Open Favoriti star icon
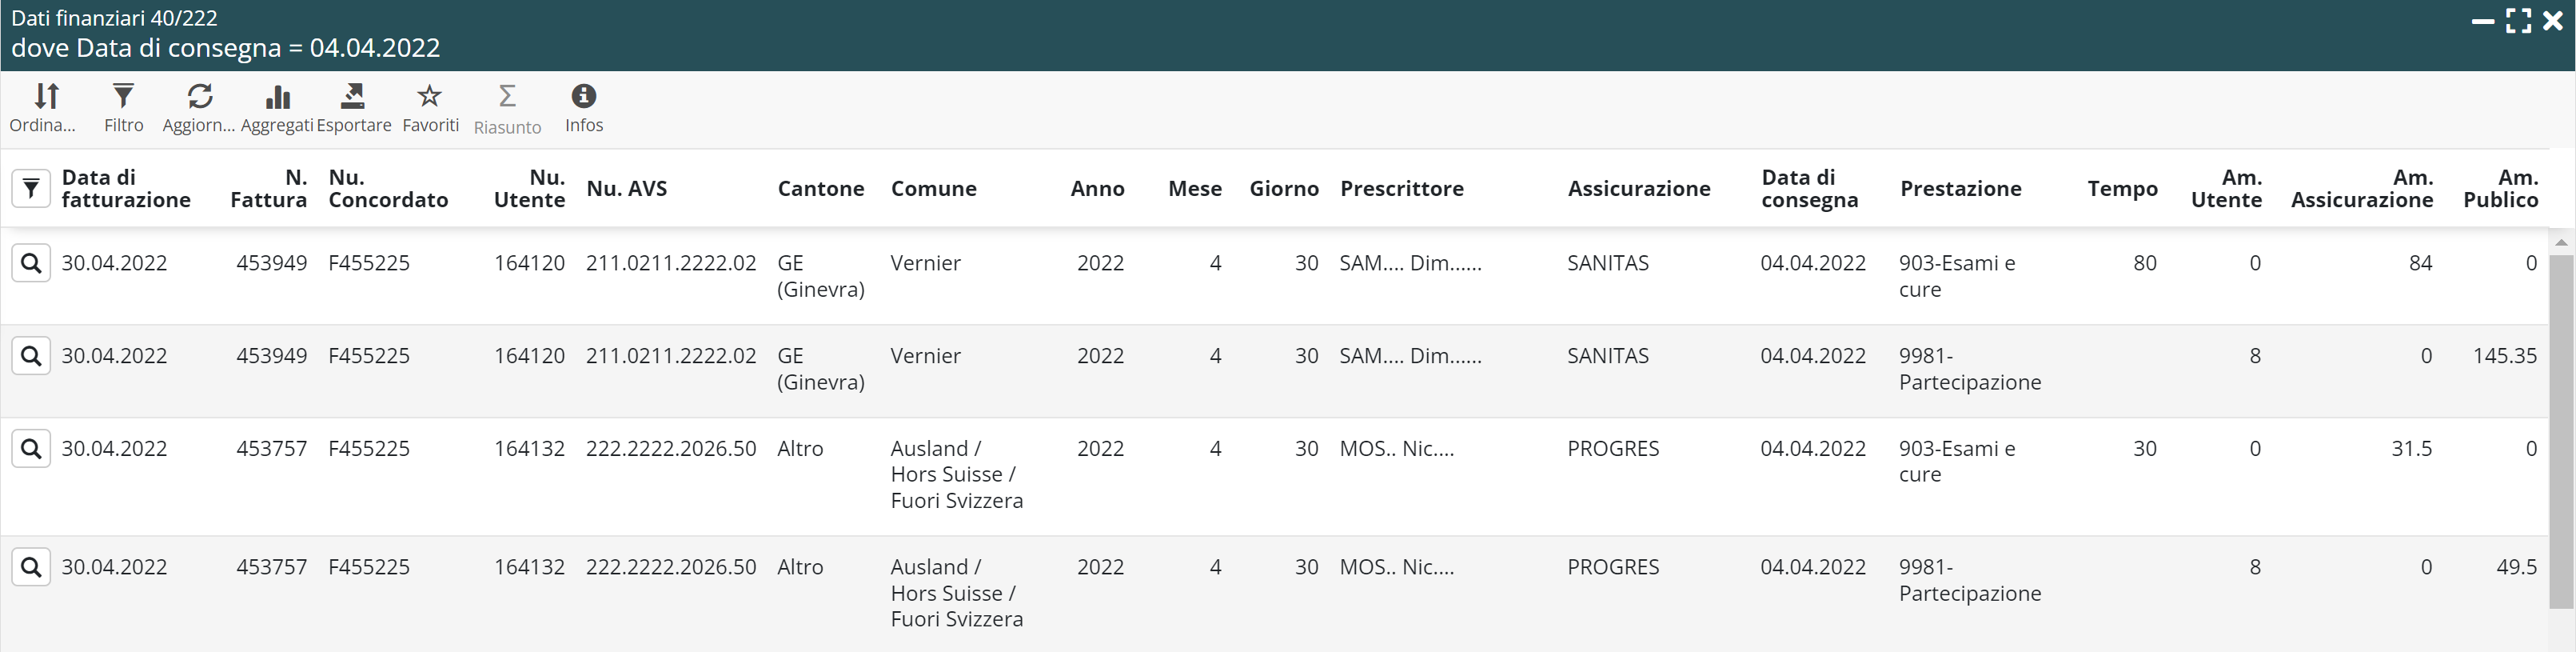Viewport: 2576px width, 652px height. coord(430,96)
